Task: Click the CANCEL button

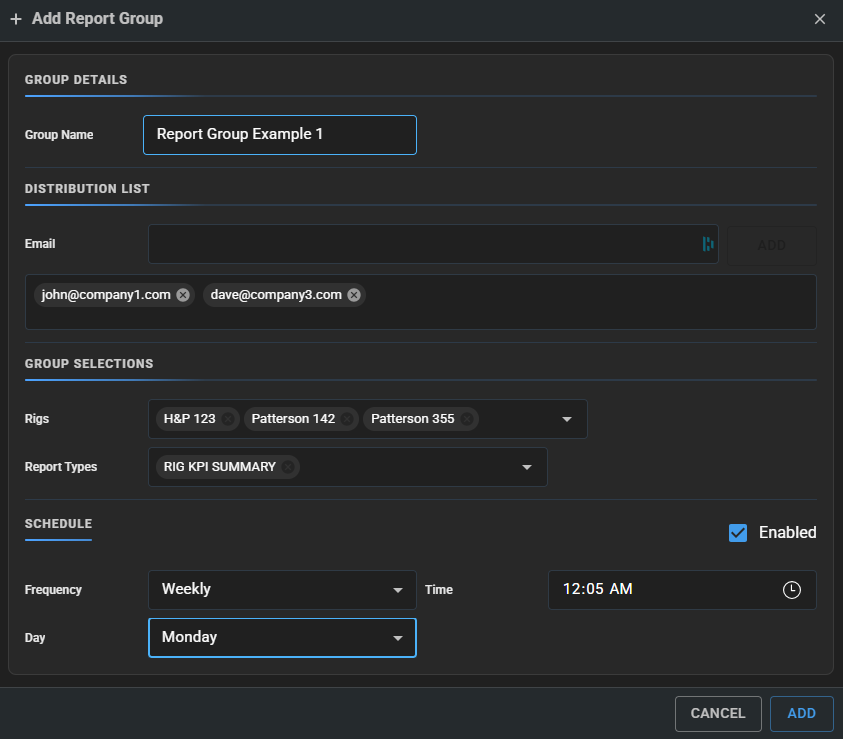Action: (x=718, y=714)
